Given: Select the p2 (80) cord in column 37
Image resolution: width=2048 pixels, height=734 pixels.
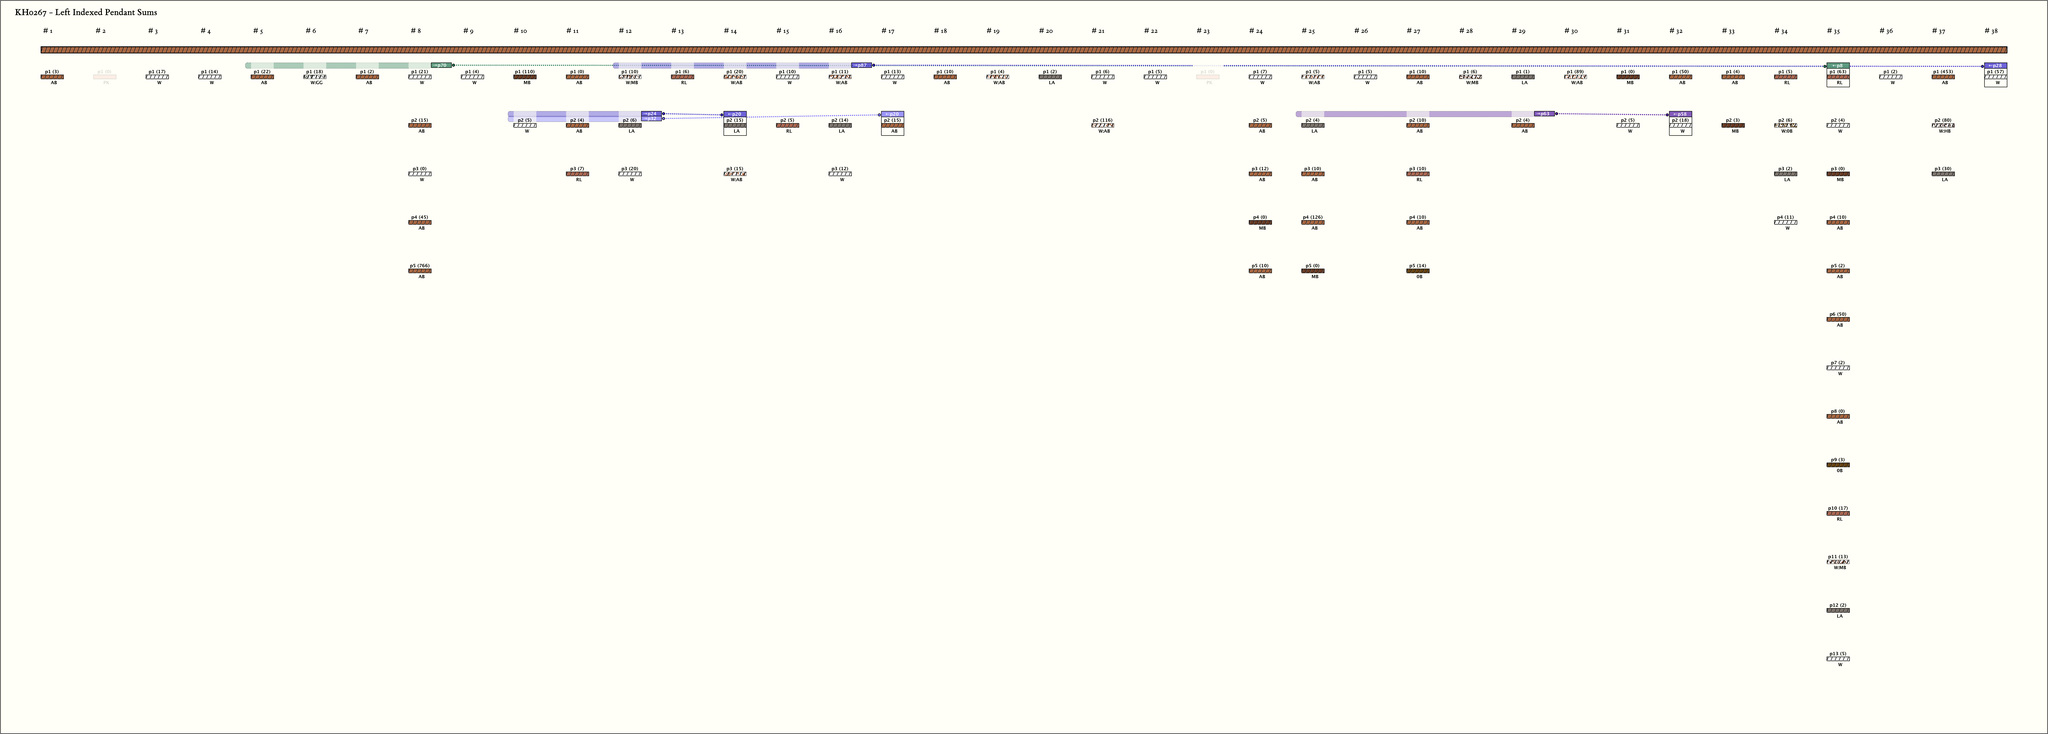Looking at the screenshot, I should click(1943, 126).
